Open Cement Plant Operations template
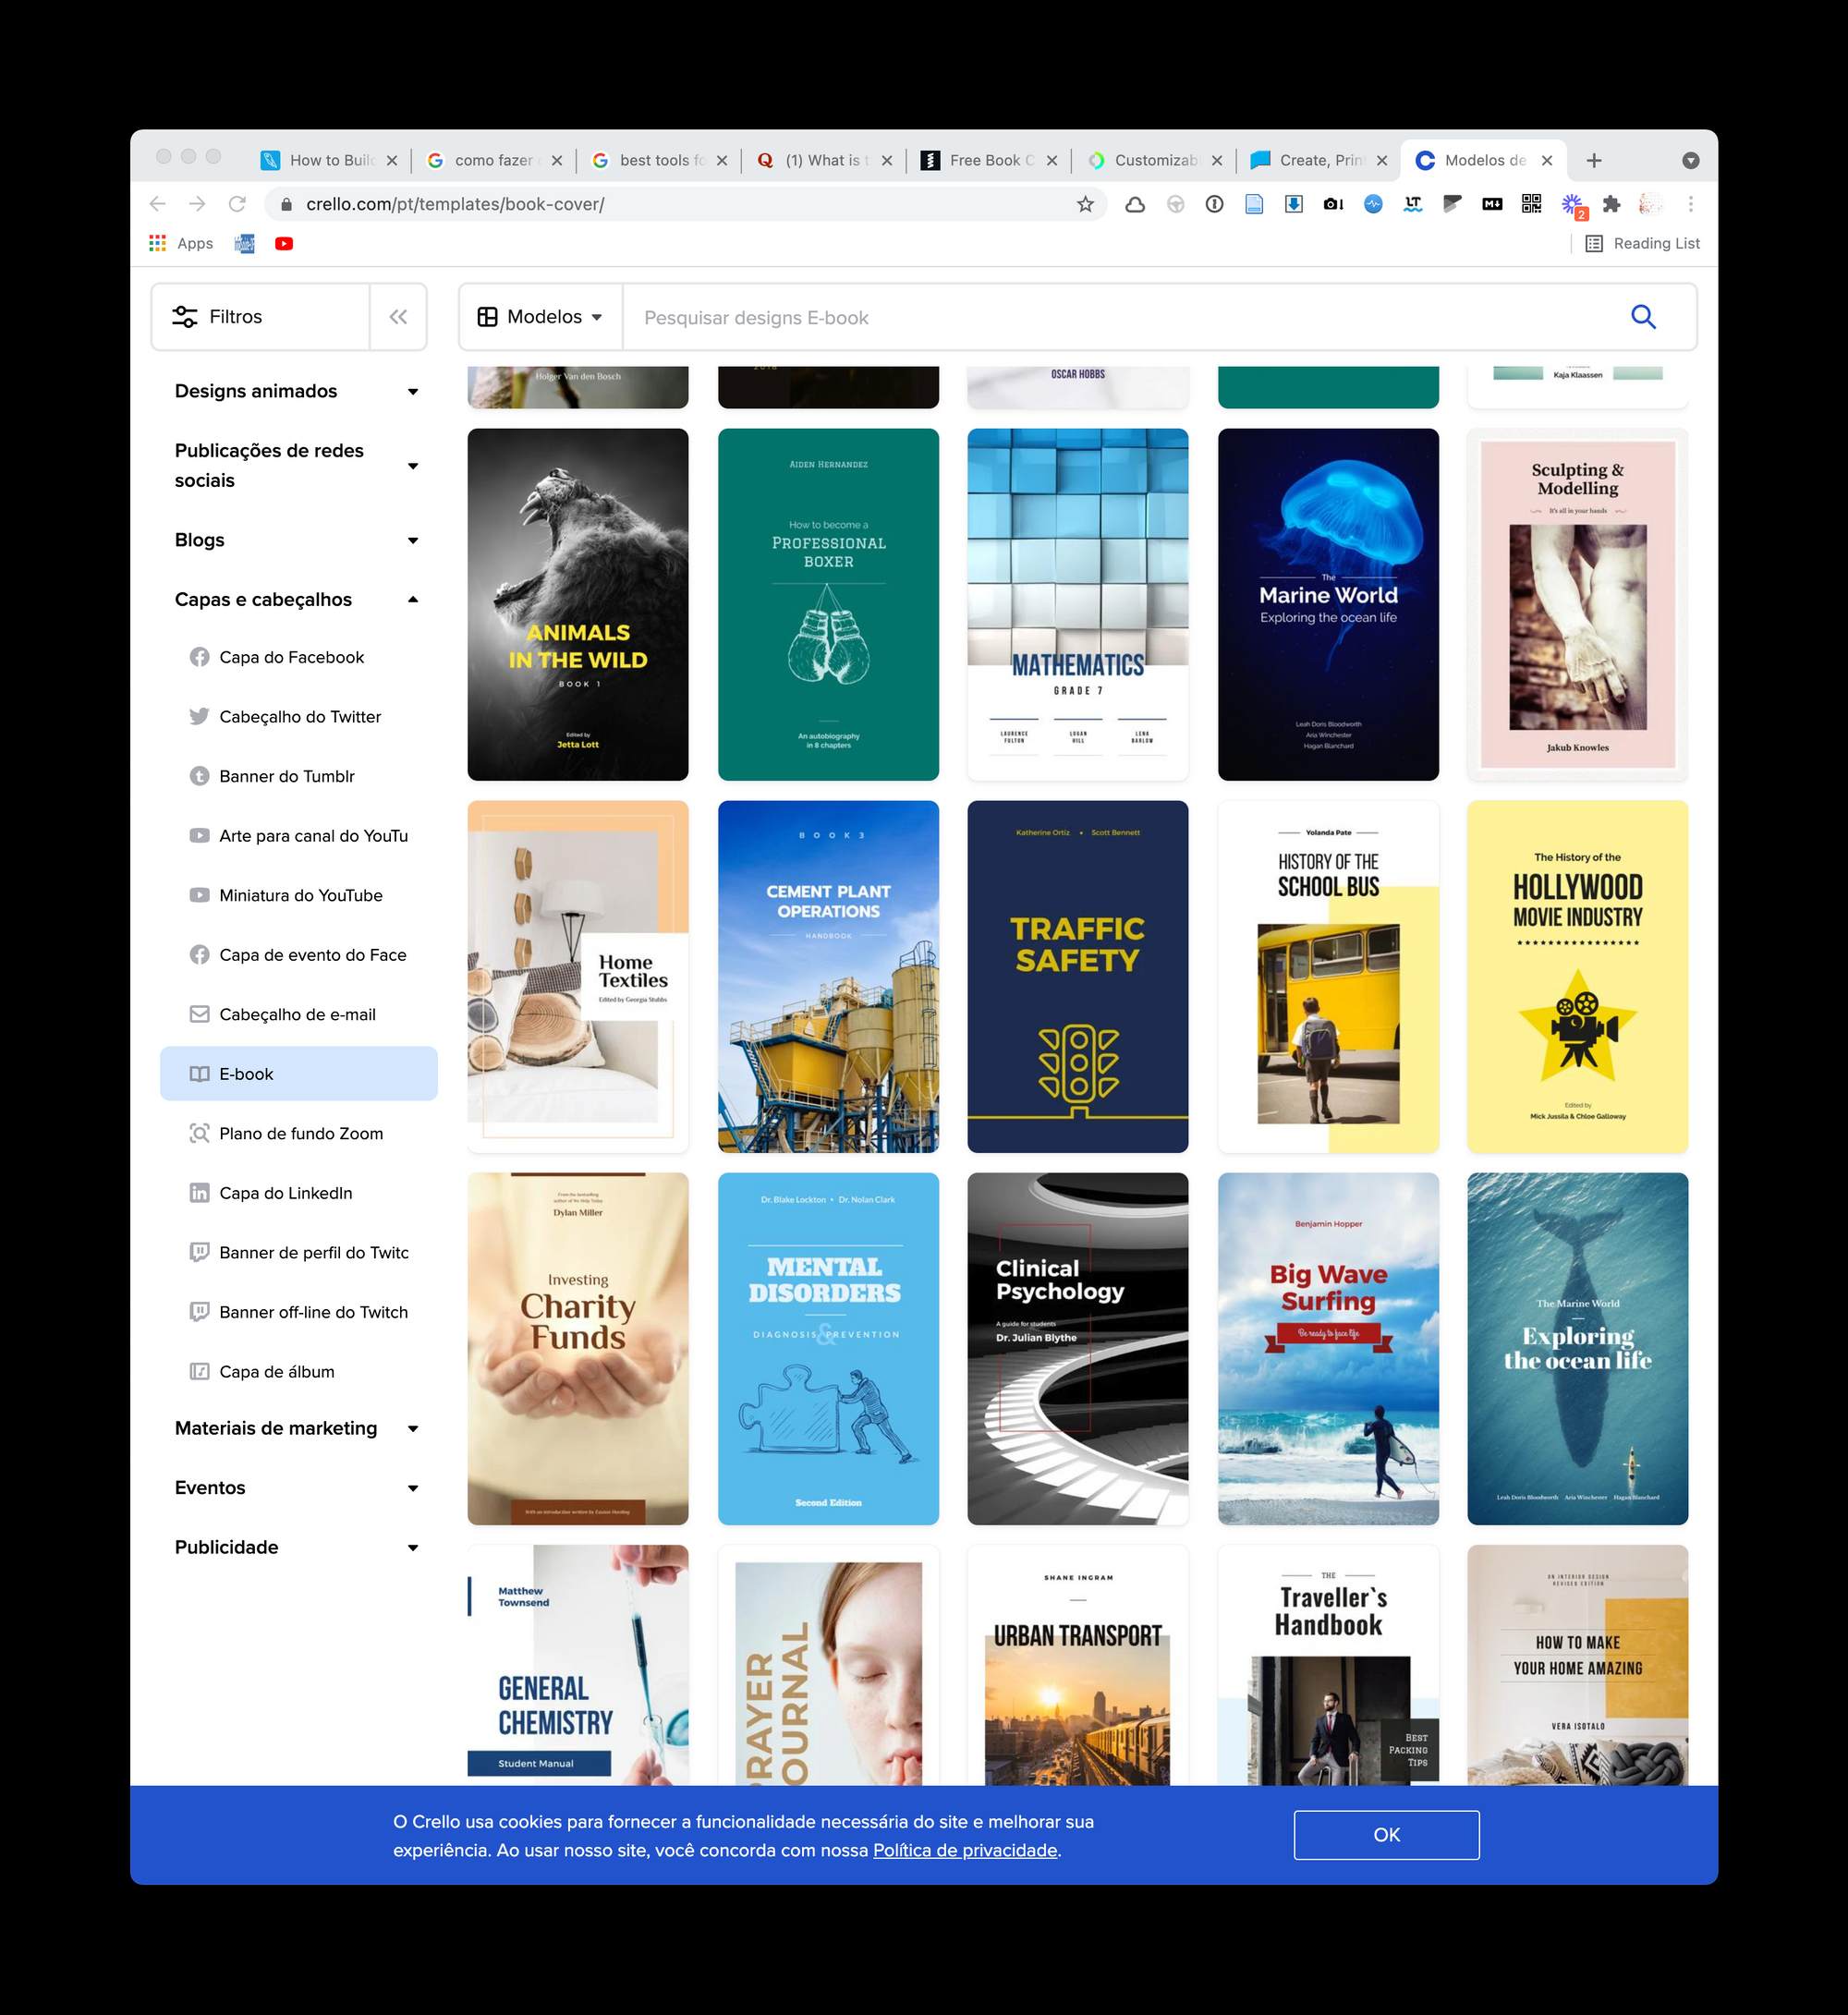The height and width of the screenshot is (2015, 1848). coord(828,976)
